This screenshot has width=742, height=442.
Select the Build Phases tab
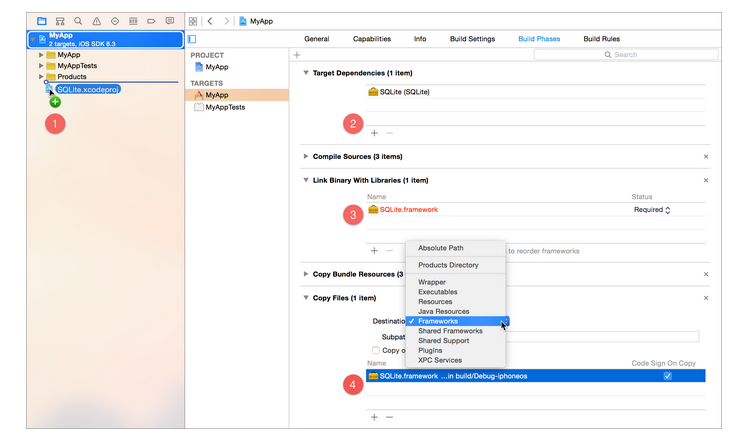tap(539, 39)
